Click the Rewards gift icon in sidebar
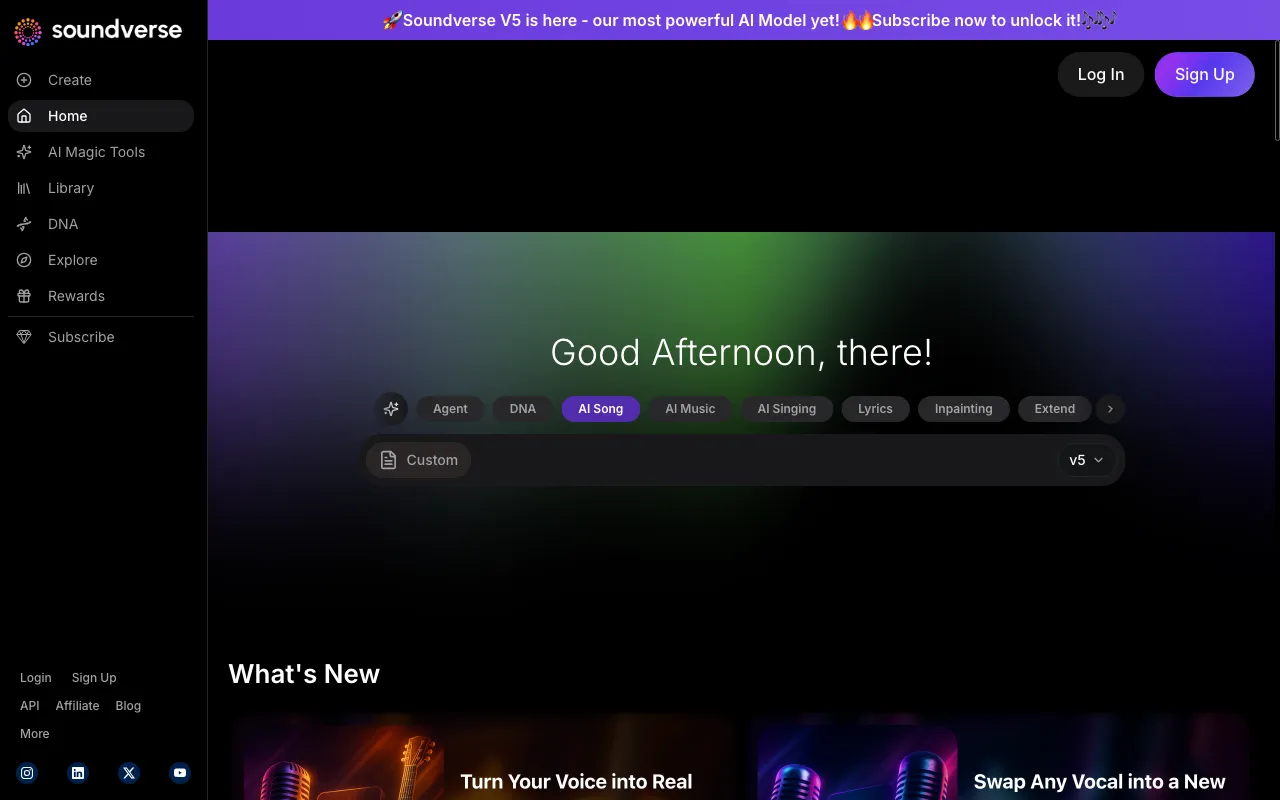1280x800 pixels. [24, 296]
